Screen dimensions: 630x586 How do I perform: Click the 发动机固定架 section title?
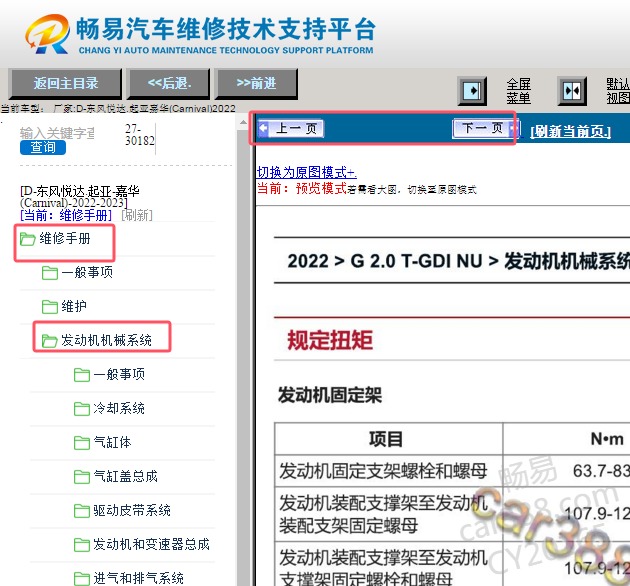[330, 395]
